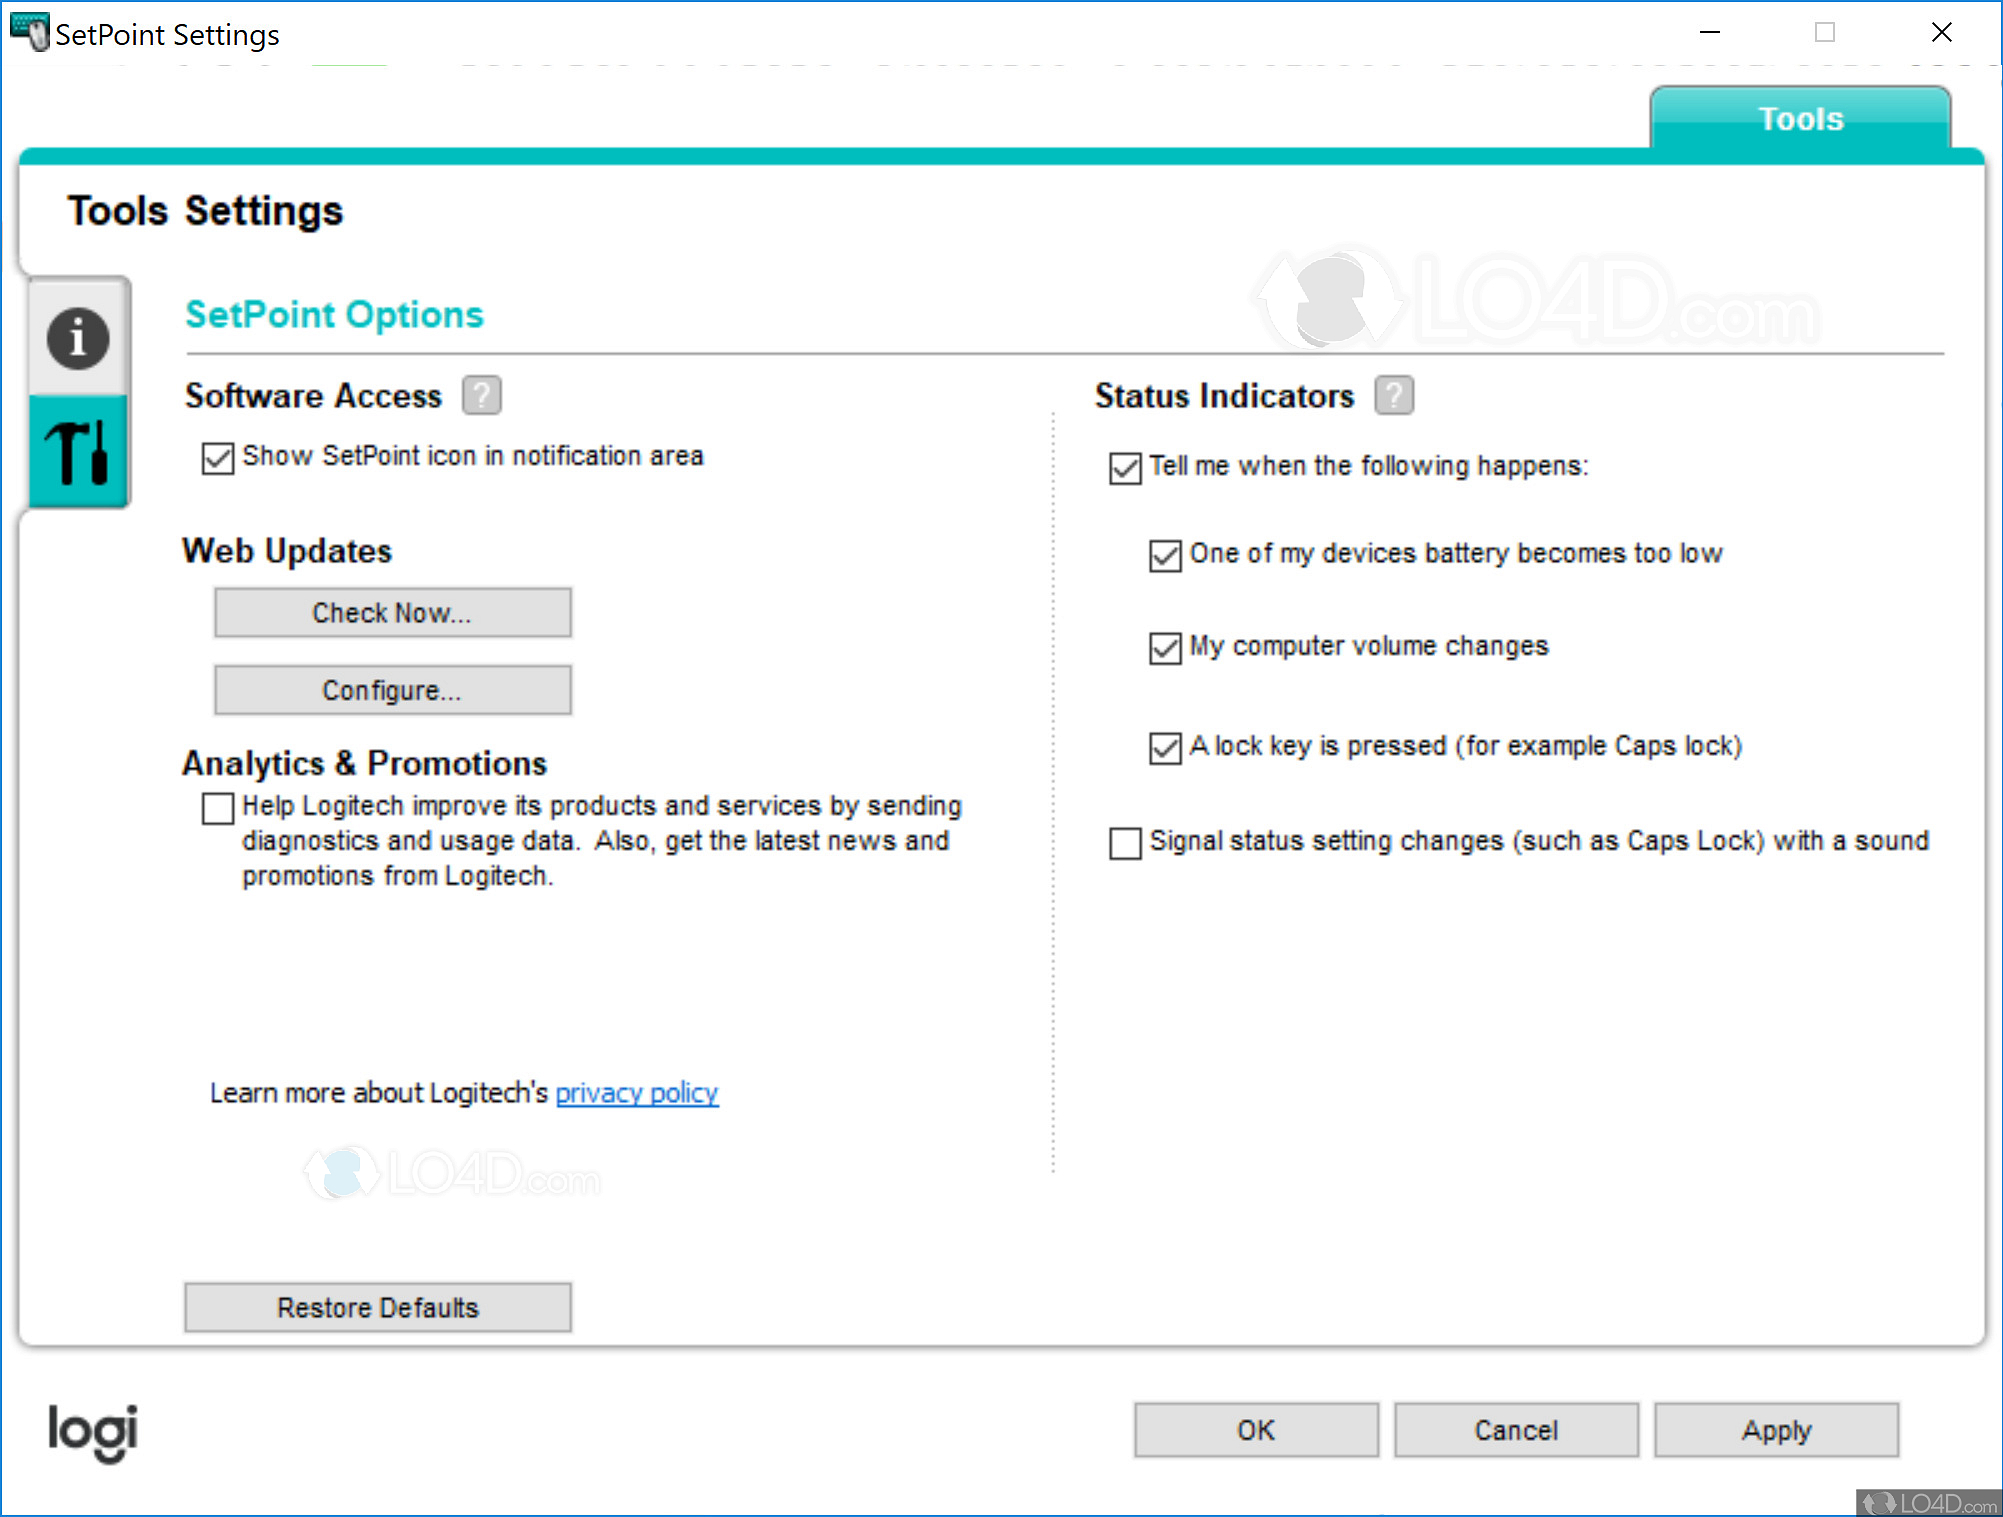Click Restore Defaults button
The width and height of the screenshot is (2003, 1517).
(378, 1307)
